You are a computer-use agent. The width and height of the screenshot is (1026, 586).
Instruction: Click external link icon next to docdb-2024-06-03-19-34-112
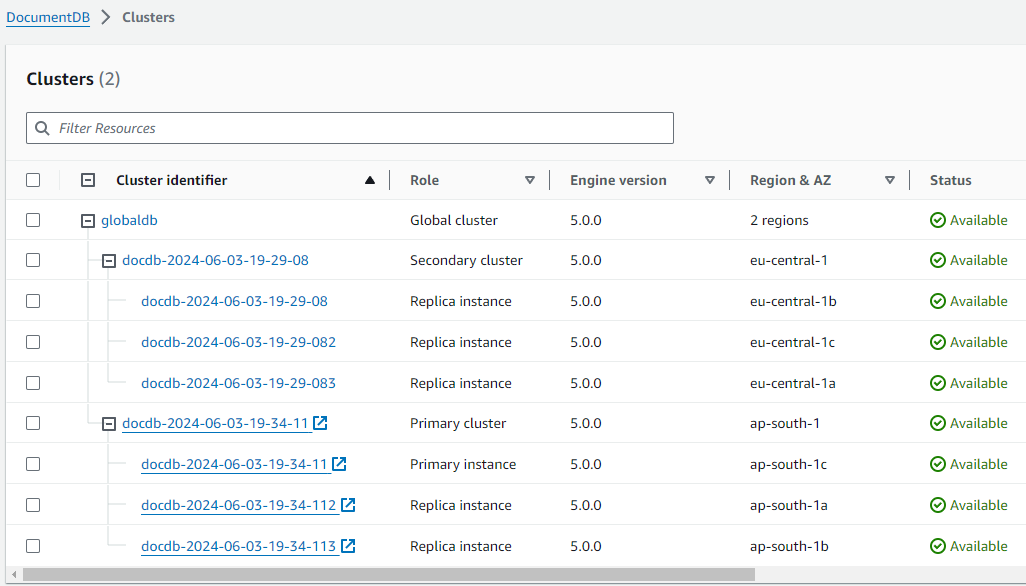click(347, 505)
